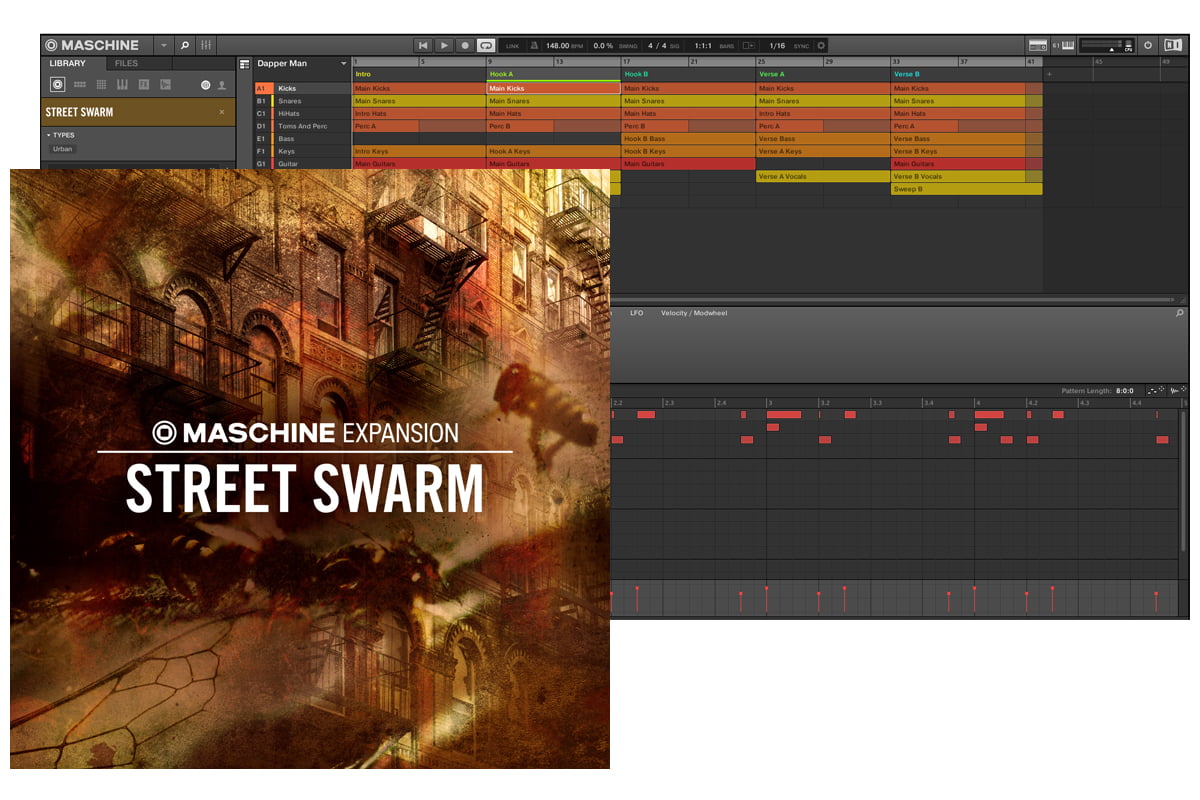Select the Effects file type icon in browser
The width and height of the screenshot is (1200, 800).
click(x=144, y=85)
